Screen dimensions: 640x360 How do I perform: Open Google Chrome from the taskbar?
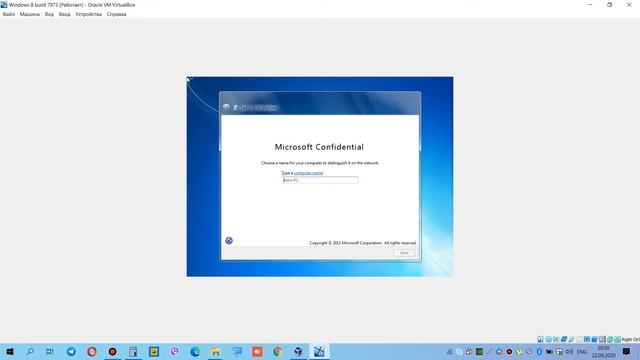tap(278, 351)
